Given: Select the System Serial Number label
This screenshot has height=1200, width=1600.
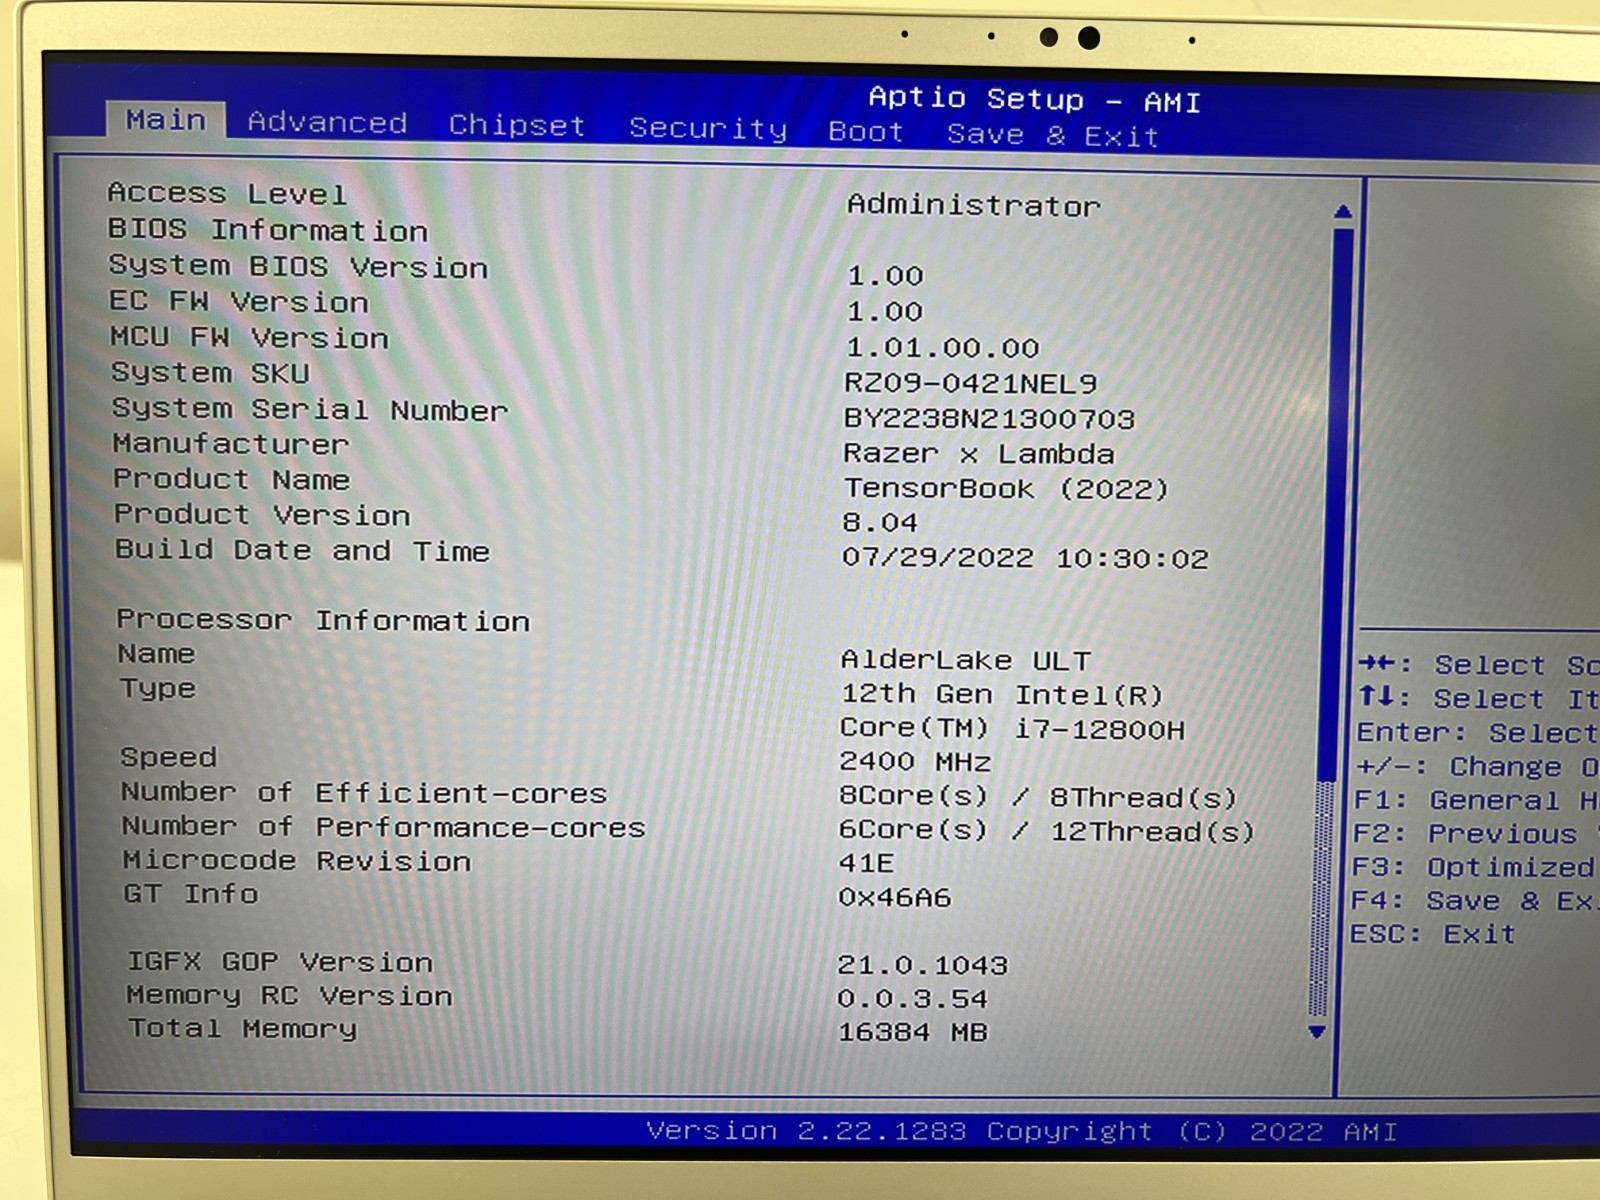Looking at the screenshot, I should 310,409.
